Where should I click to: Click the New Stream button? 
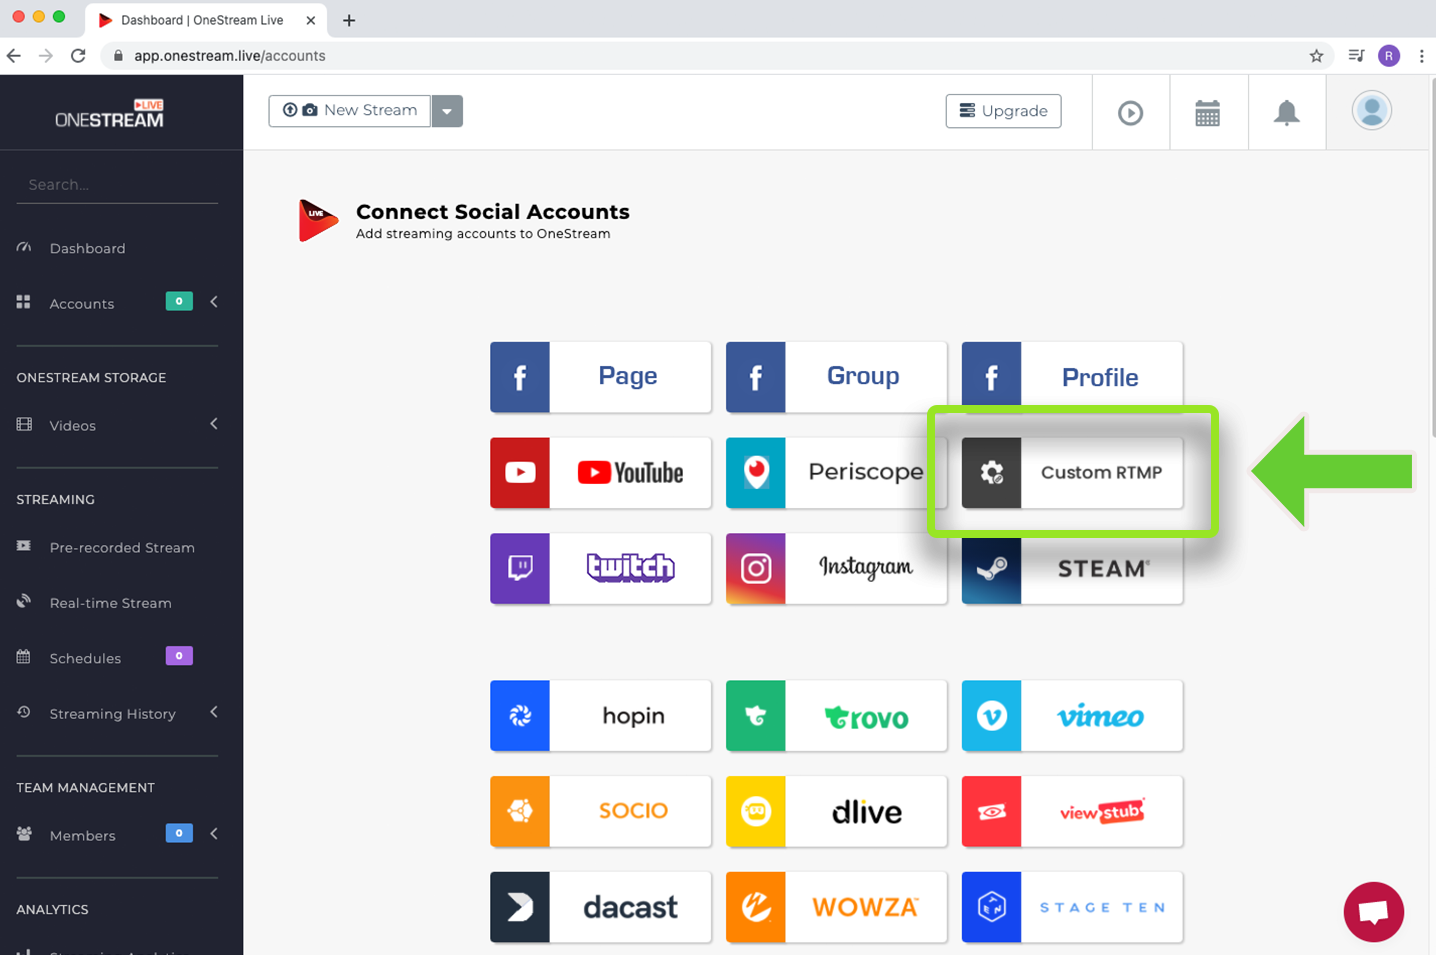pos(350,111)
